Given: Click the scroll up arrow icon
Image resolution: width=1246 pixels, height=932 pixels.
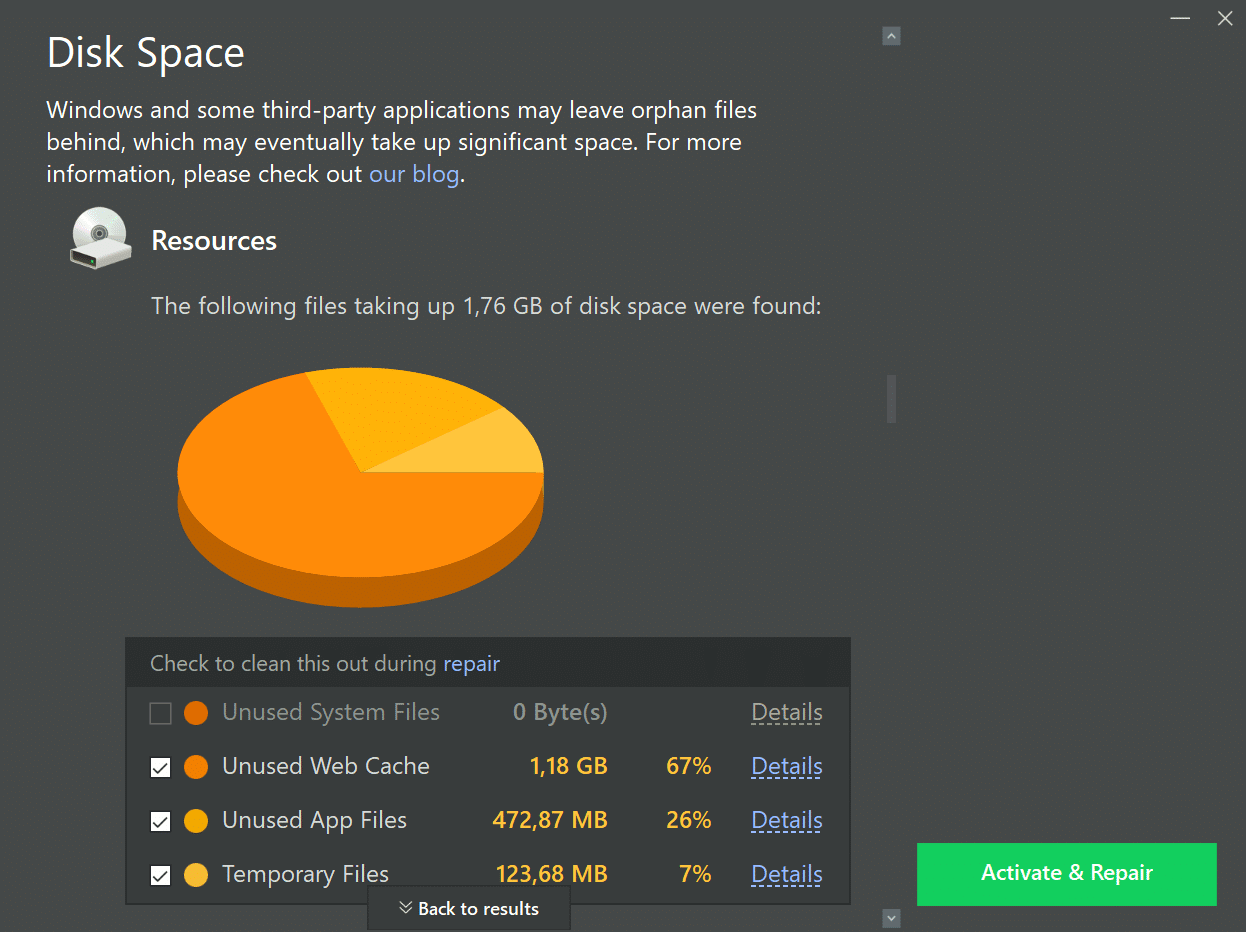Looking at the screenshot, I should click(891, 36).
